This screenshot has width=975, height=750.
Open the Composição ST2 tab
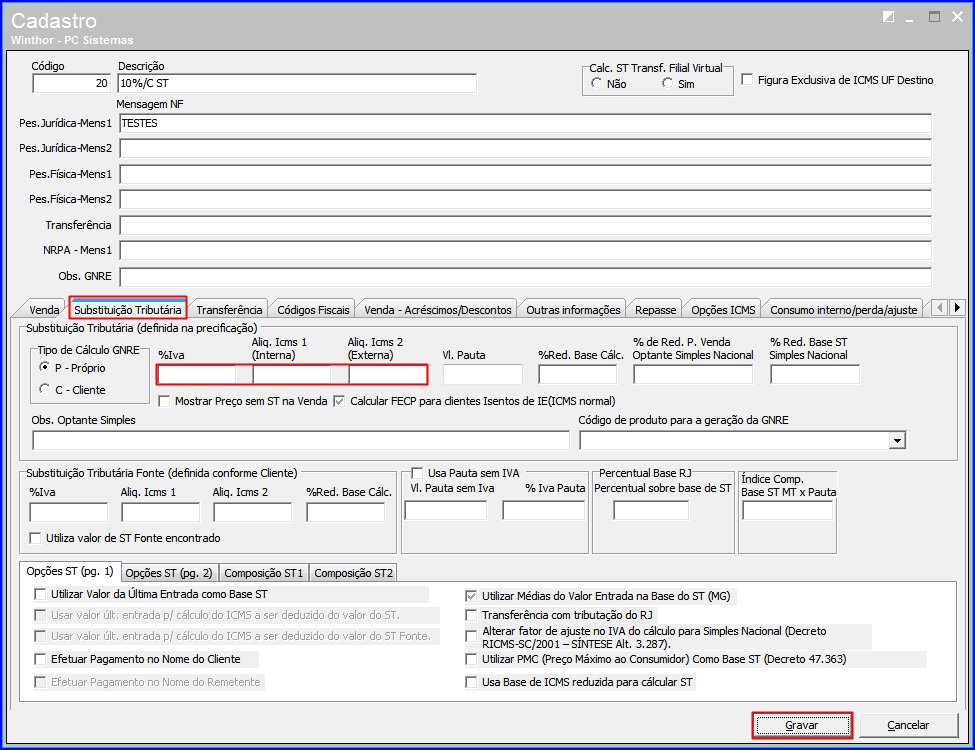coord(353,573)
